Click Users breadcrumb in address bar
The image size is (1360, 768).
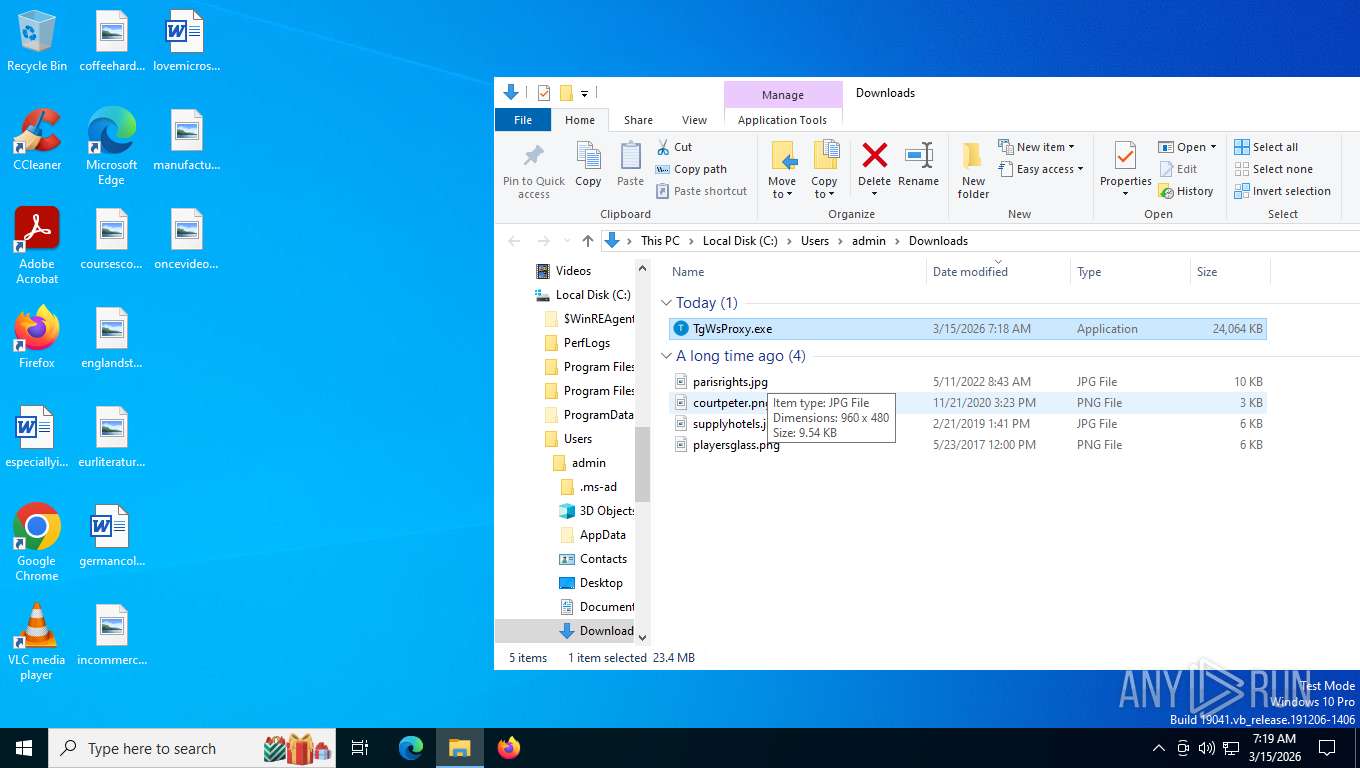coord(815,241)
